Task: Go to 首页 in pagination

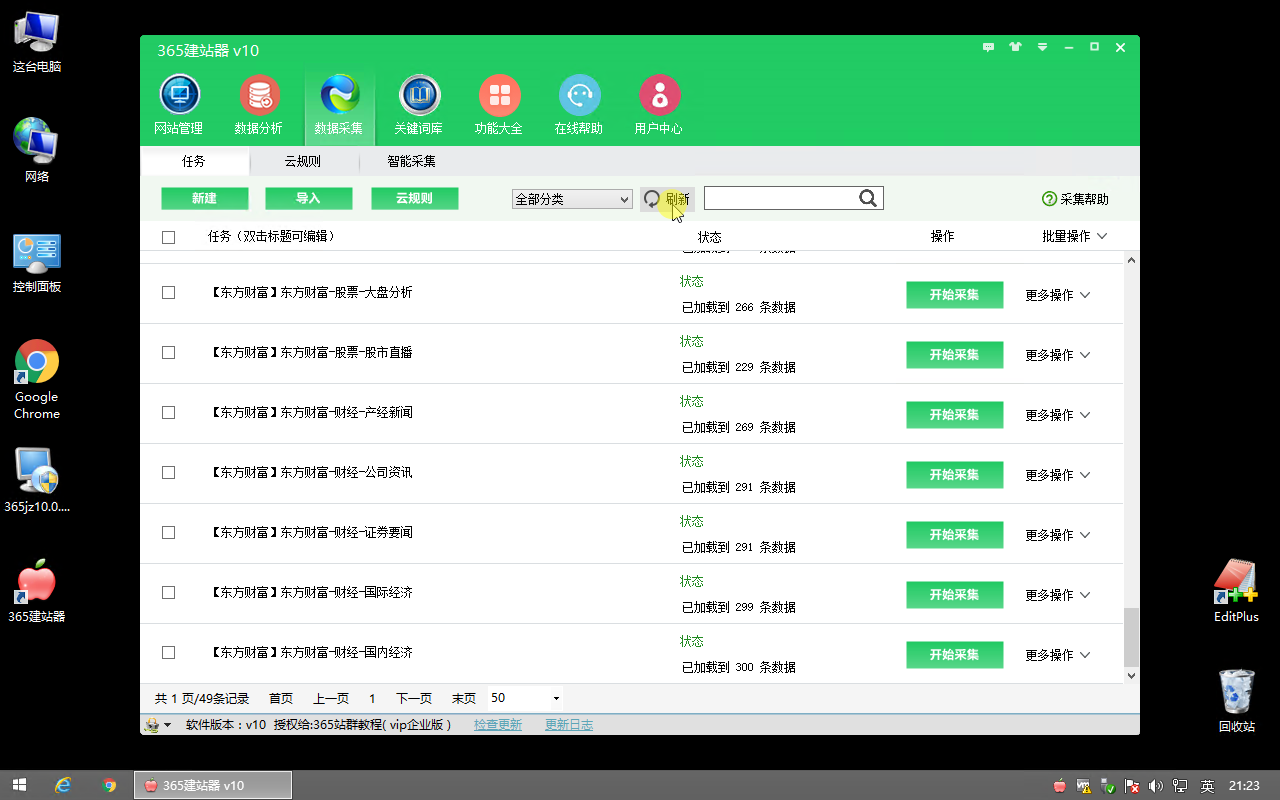Action: pos(281,698)
